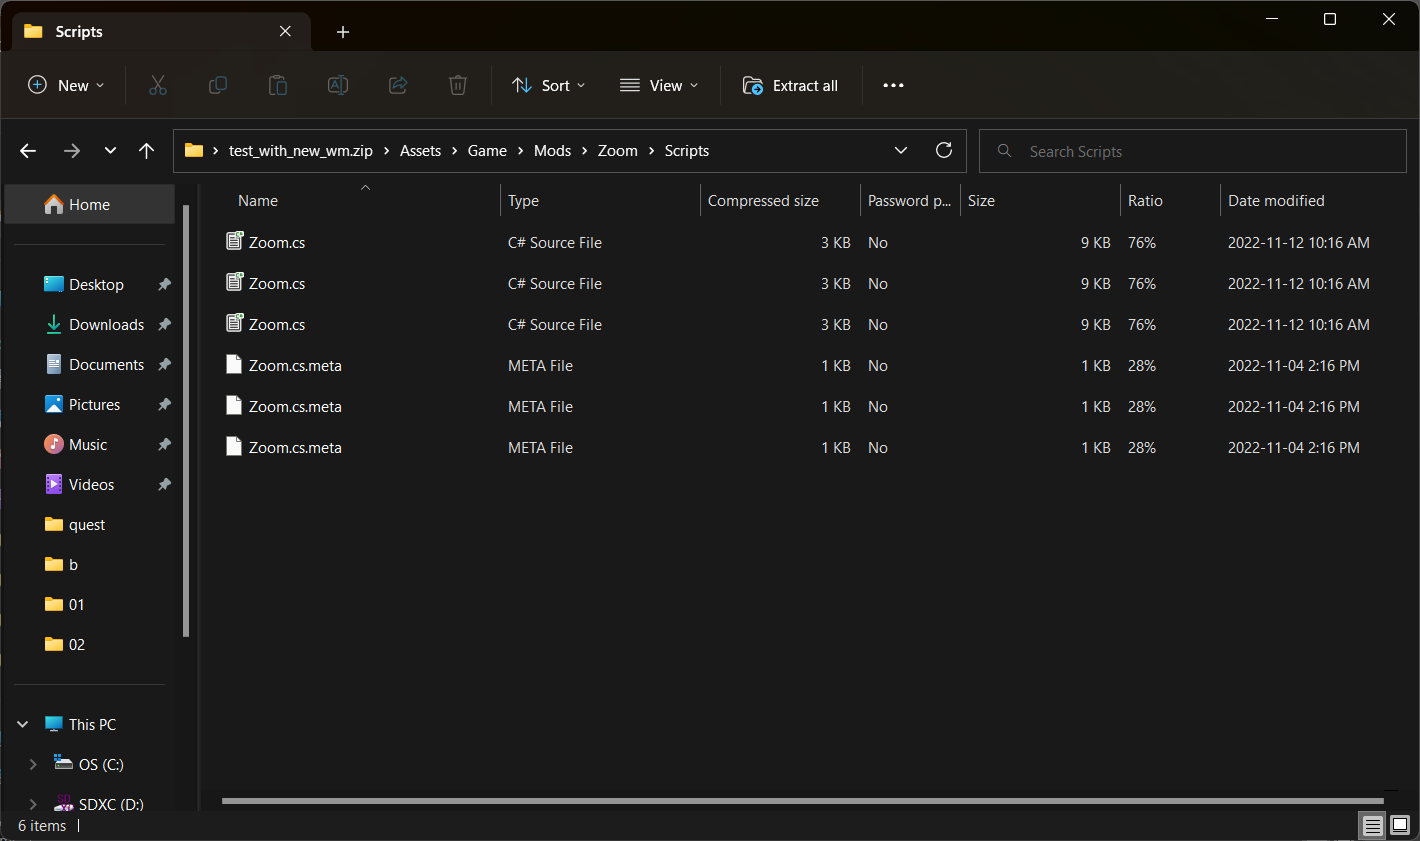Sort by Size column header
The image size is (1420, 841).
click(x=1040, y=201)
